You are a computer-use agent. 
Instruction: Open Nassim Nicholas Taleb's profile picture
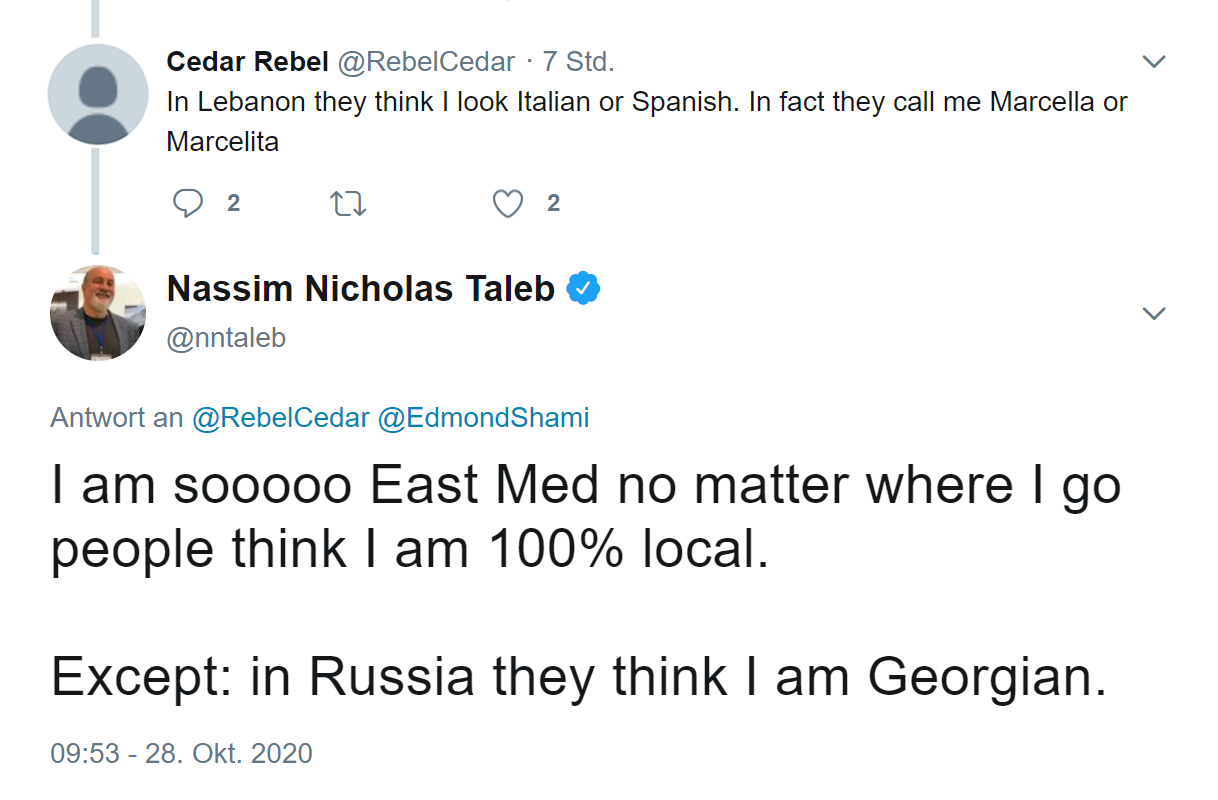tap(97, 313)
